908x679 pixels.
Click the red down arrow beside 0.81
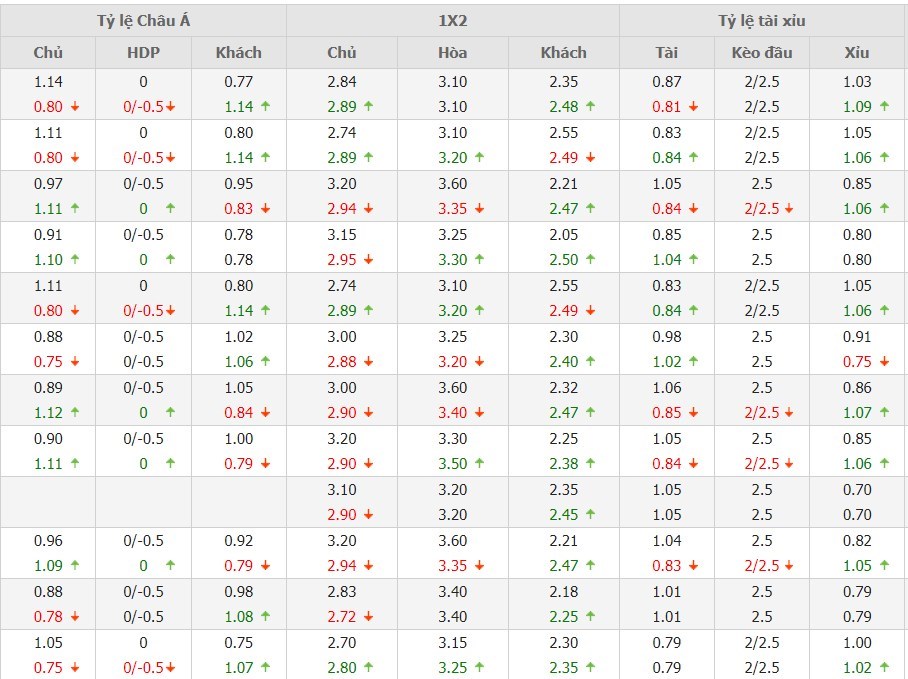[693, 106]
